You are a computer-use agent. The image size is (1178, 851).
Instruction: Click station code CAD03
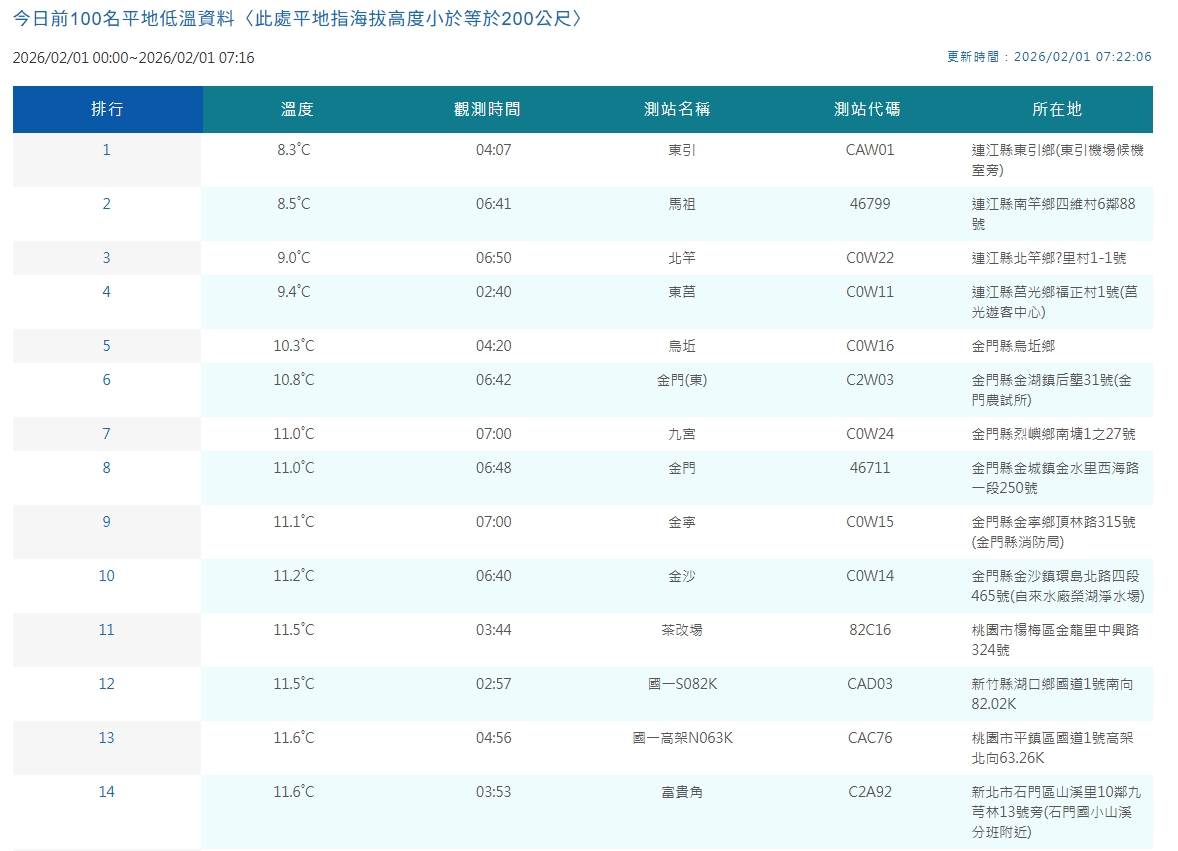pos(870,684)
